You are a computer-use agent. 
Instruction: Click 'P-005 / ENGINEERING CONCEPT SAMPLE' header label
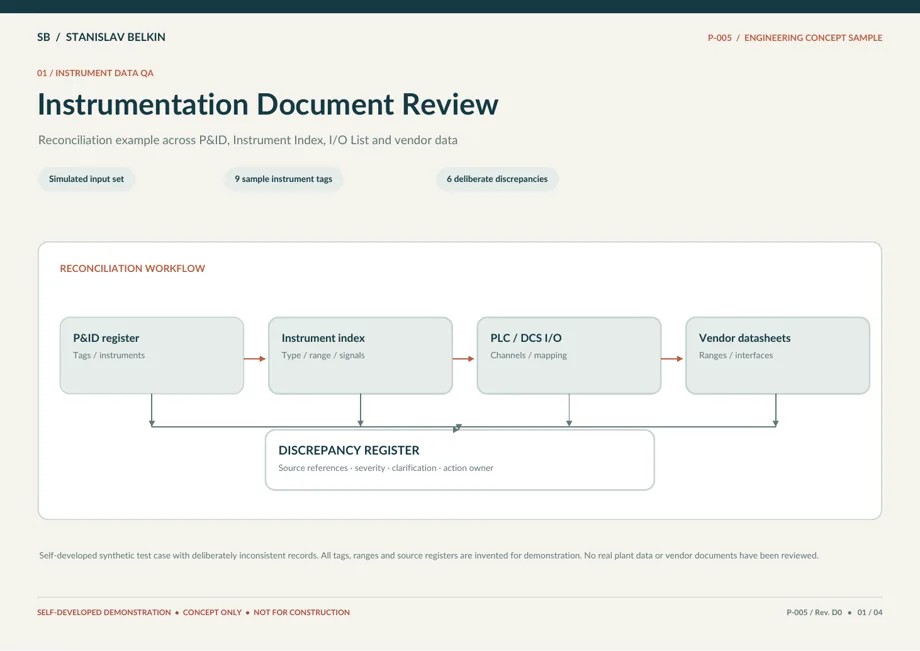tap(795, 38)
